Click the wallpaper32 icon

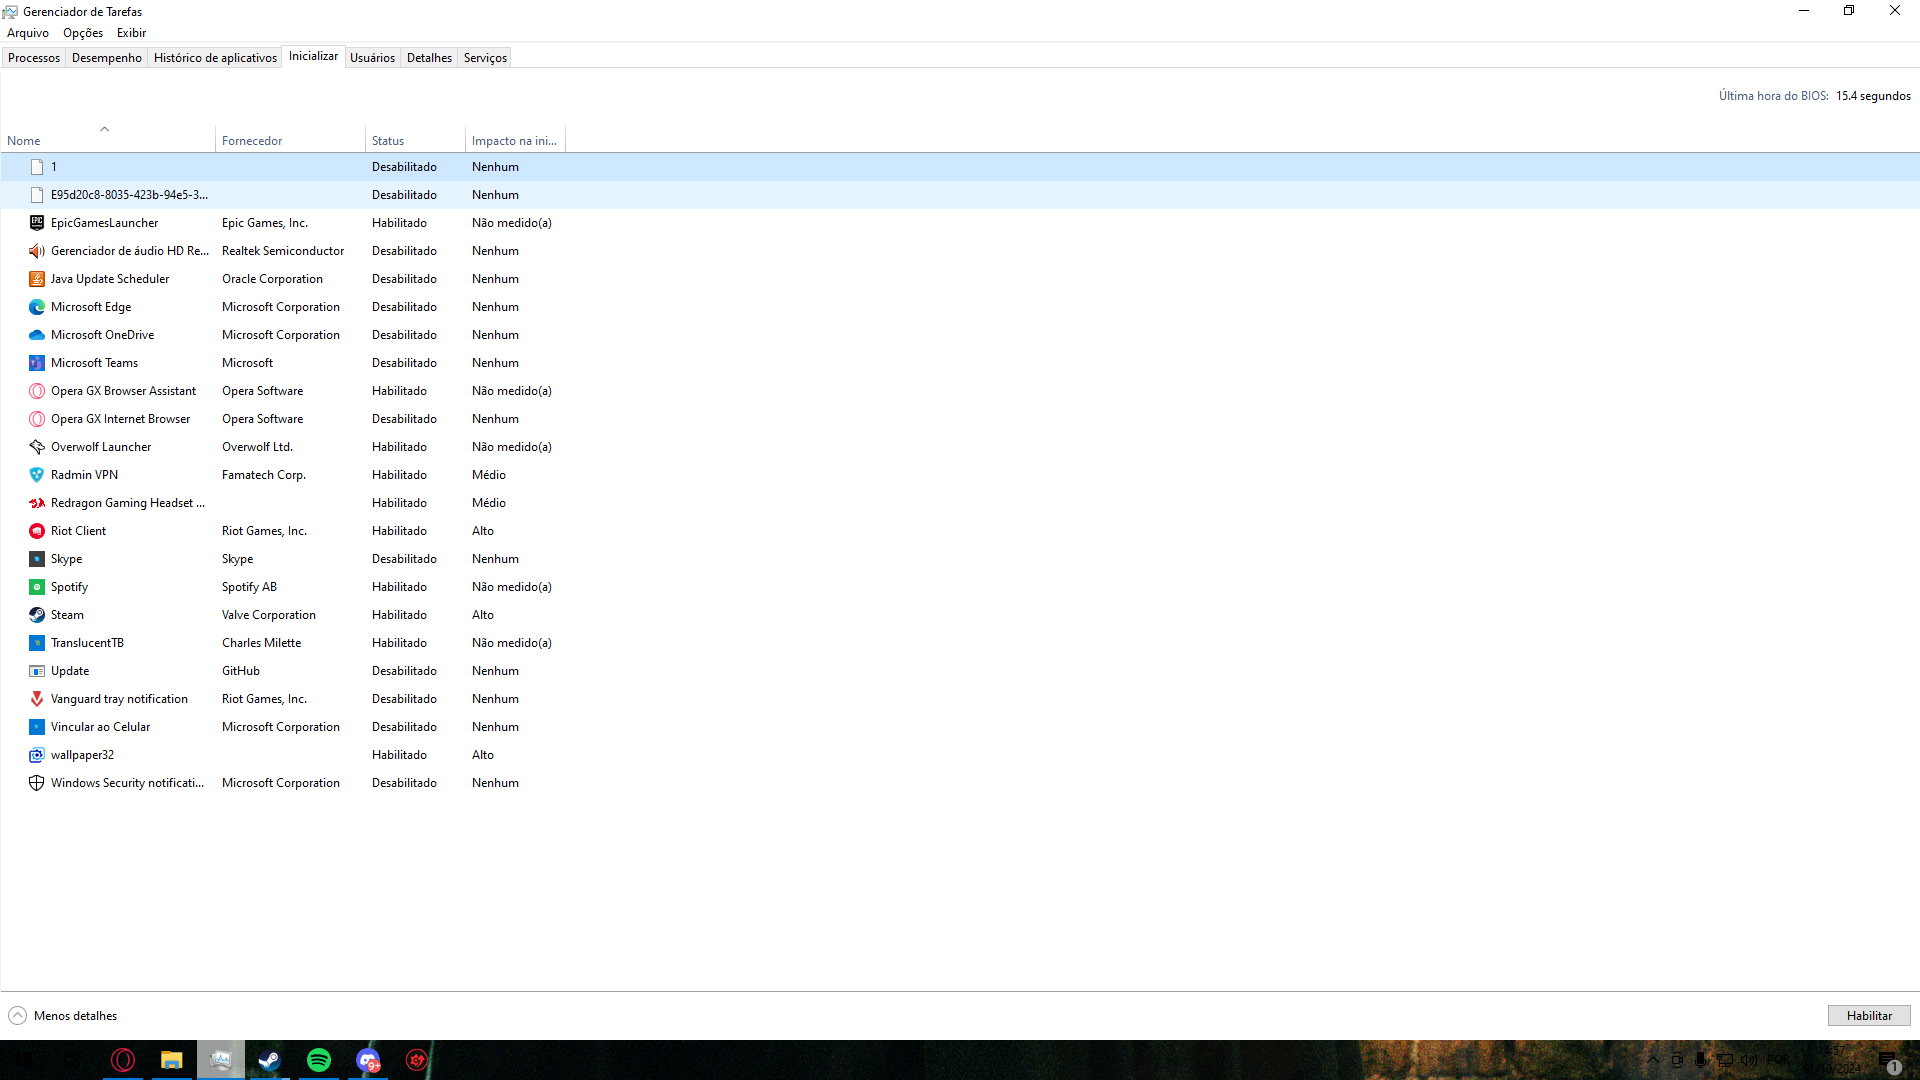click(37, 755)
